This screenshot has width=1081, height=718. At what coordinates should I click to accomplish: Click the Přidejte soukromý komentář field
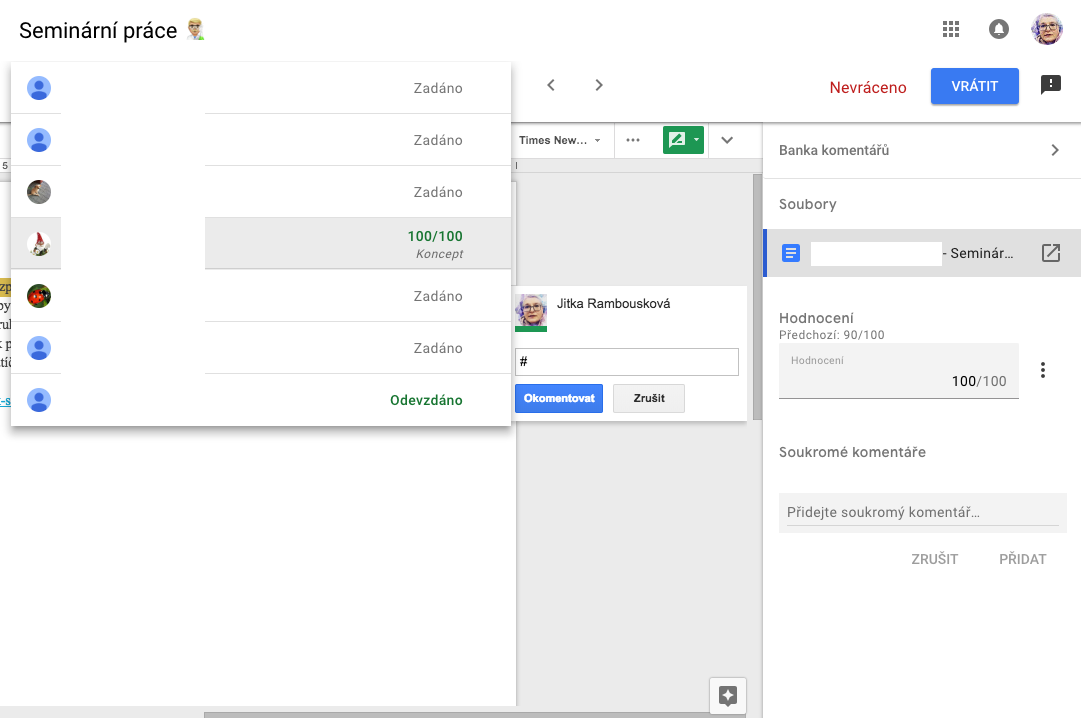(922, 512)
